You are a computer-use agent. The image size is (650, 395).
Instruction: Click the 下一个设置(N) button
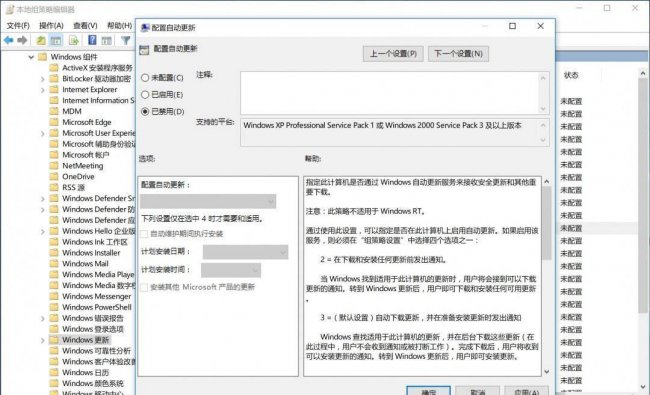[x=458, y=54]
